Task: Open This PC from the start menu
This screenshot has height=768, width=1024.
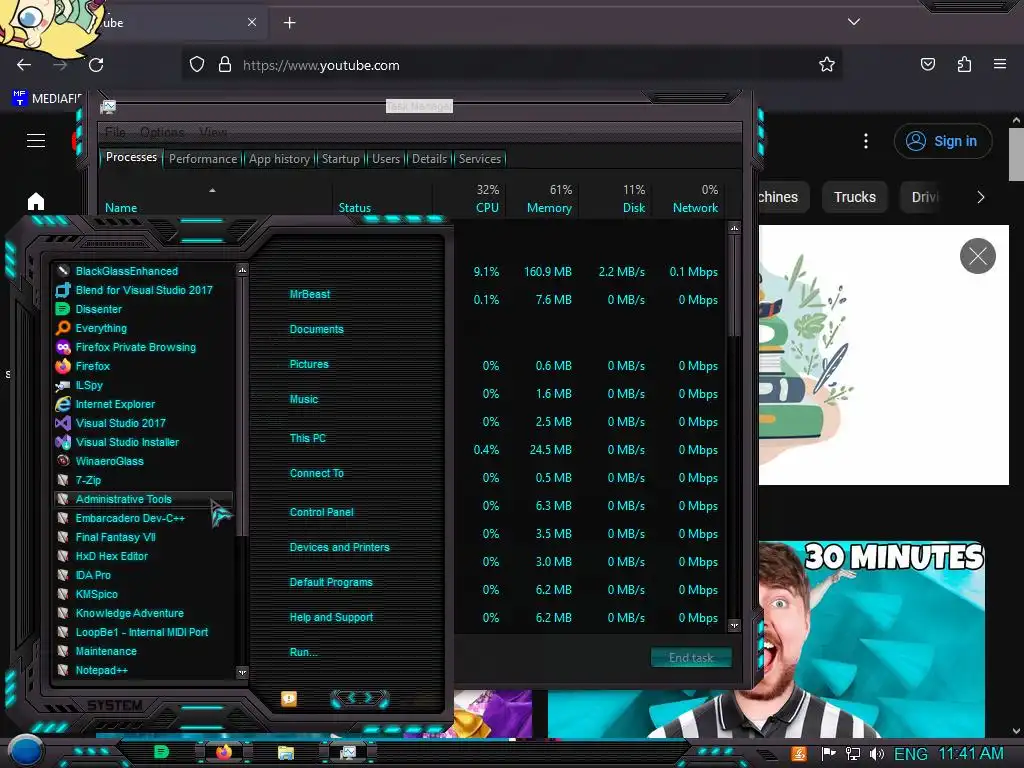Action: click(308, 438)
